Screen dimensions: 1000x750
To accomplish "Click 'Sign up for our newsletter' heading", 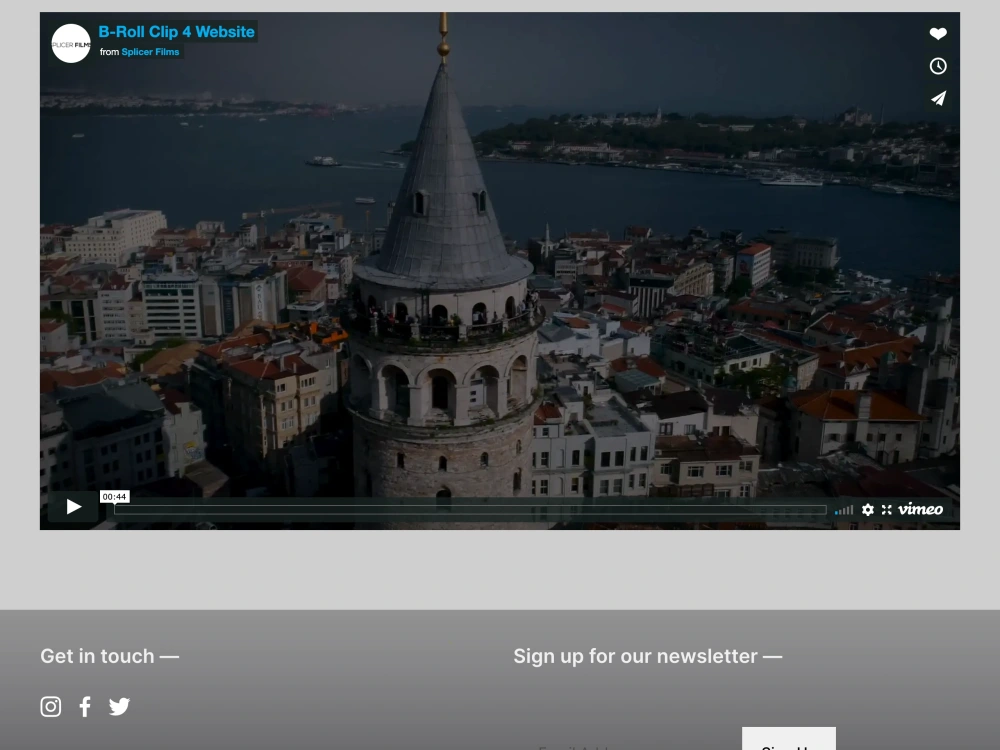I will pyautogui.click(x=647, y=656).
